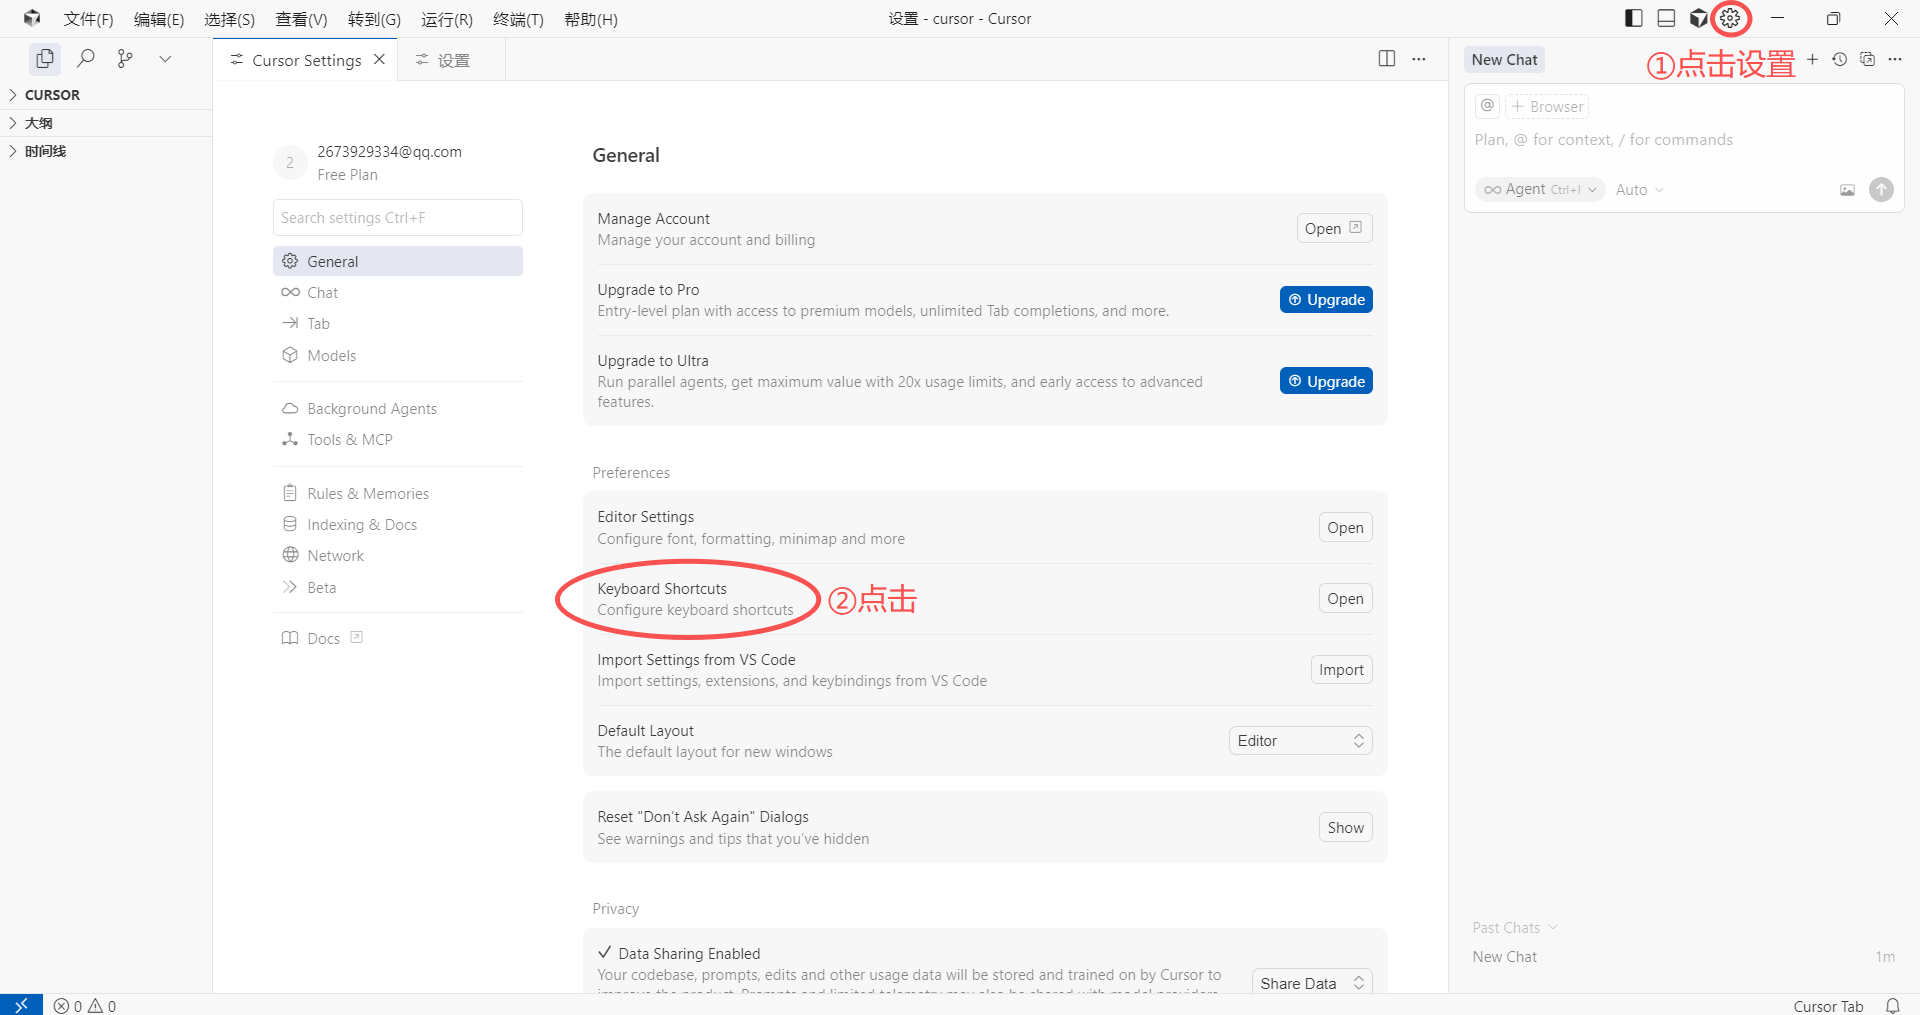This screenshot has height=1015, width=1920.
Task: Focus the Search settings field
Action: (397, 217)
